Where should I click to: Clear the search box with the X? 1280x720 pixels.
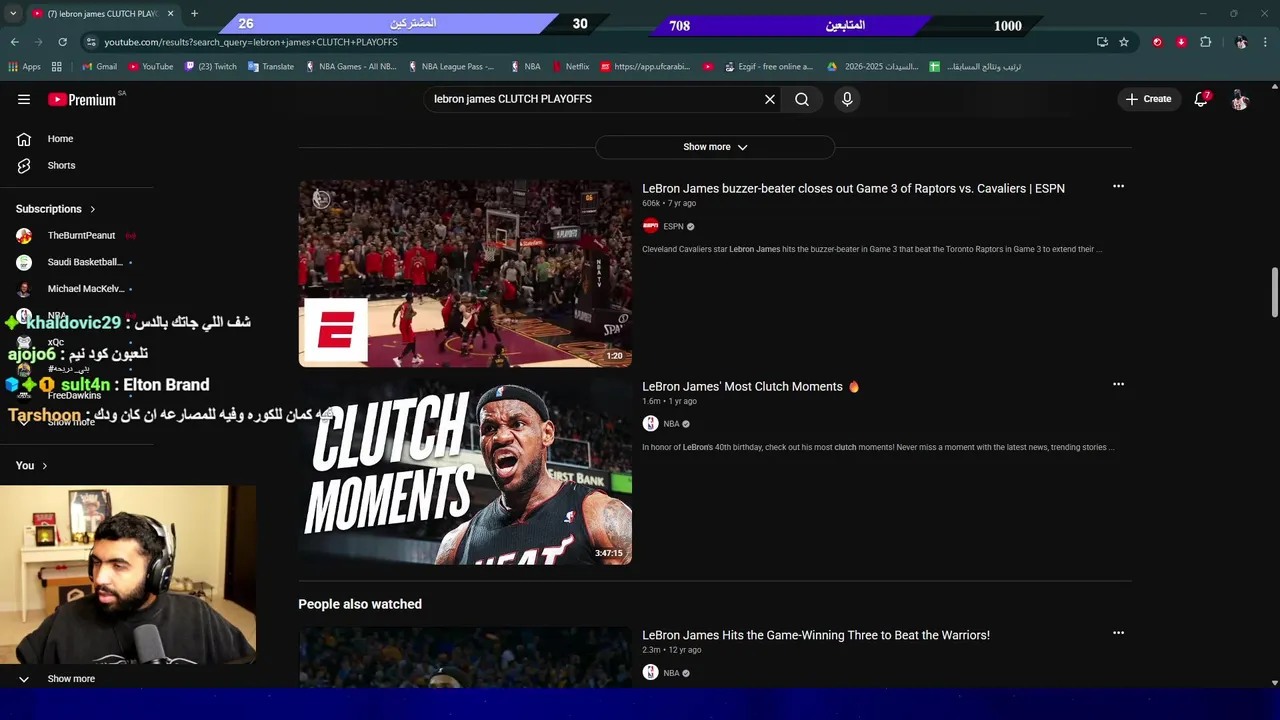(x=770, y=99)
